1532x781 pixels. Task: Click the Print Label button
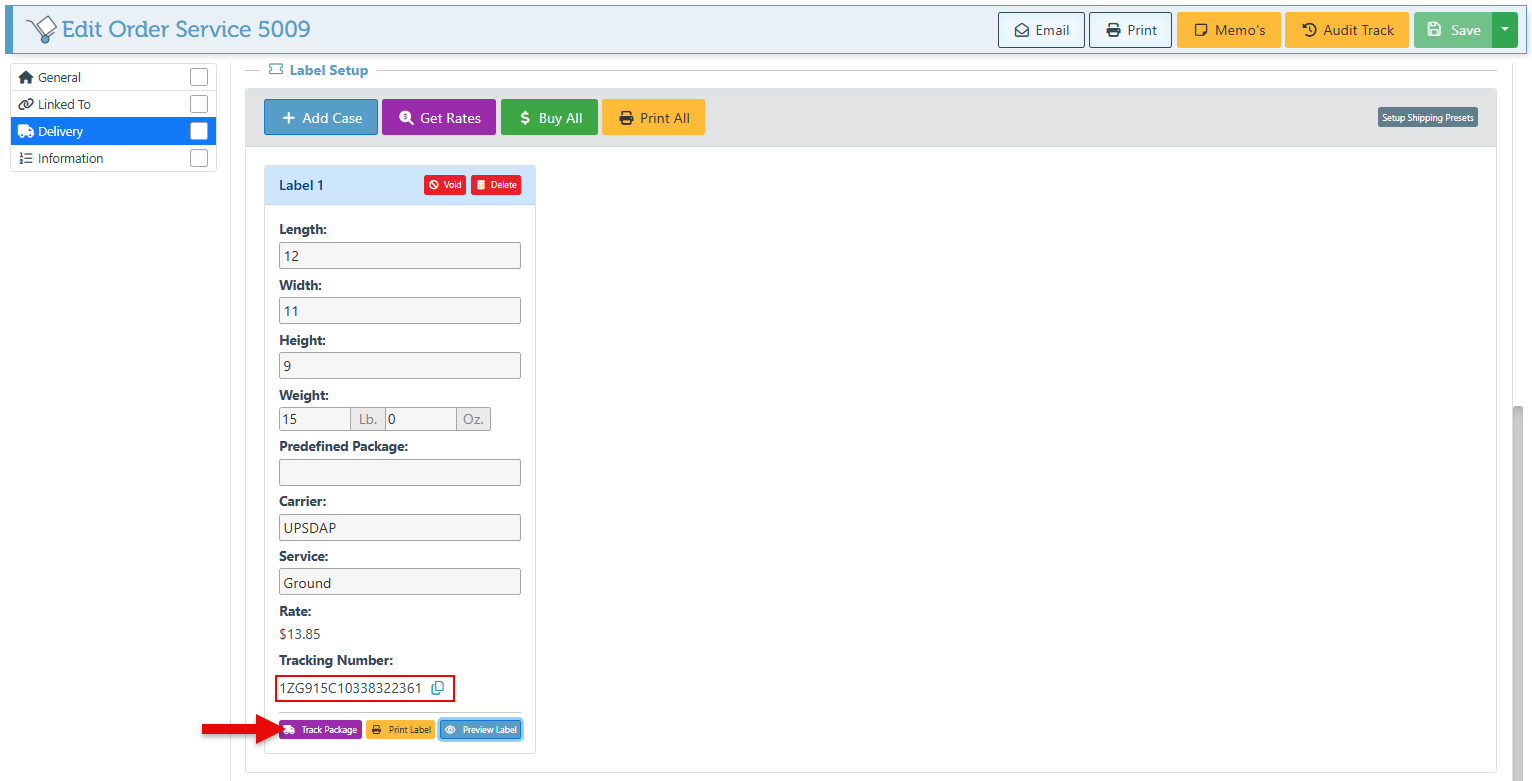point(400,730)
